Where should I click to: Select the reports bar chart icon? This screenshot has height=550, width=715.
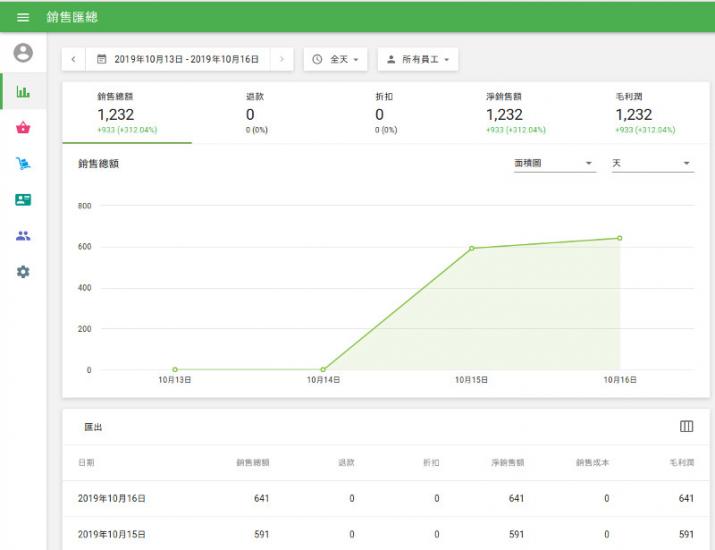point(23,91)
